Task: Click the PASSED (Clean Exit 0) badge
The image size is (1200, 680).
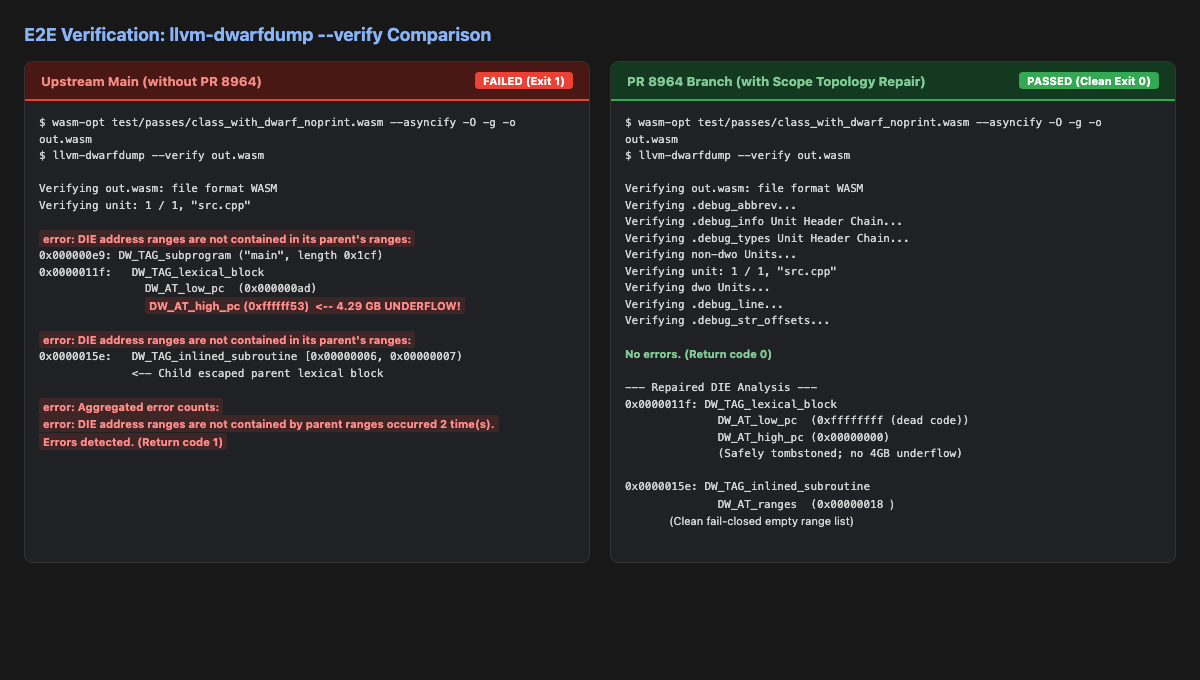Action: click(x=1088, y=81)
